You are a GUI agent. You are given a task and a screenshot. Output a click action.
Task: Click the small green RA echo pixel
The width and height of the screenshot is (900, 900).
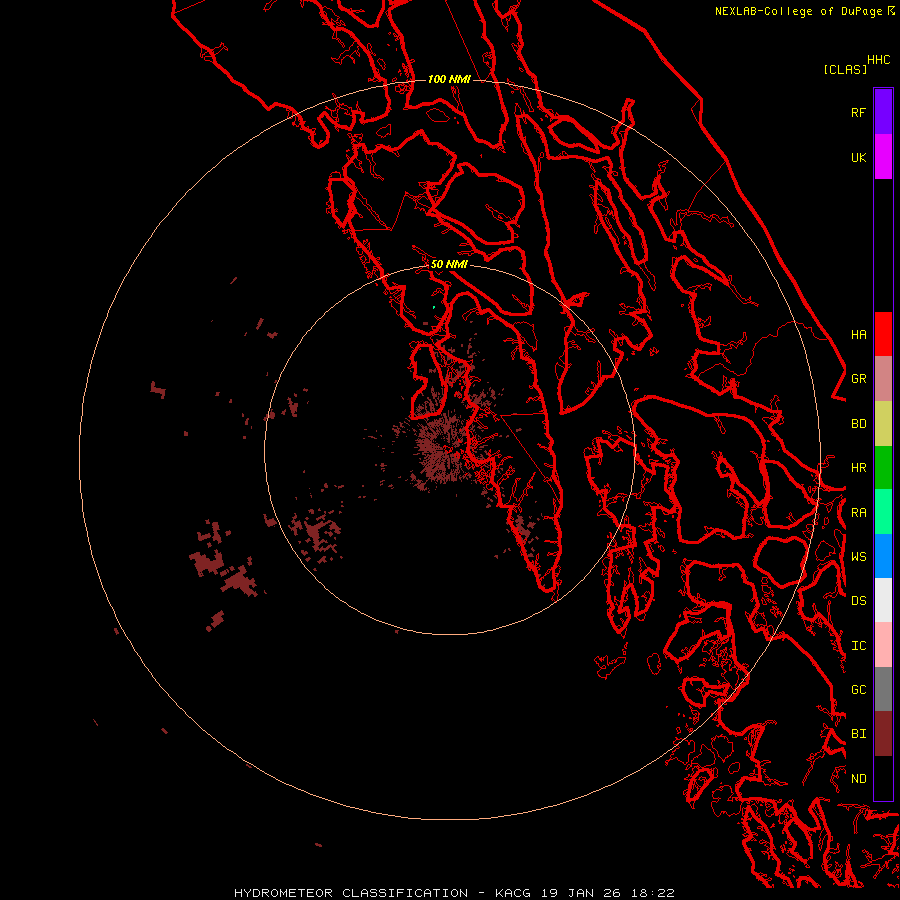(434, 308)
